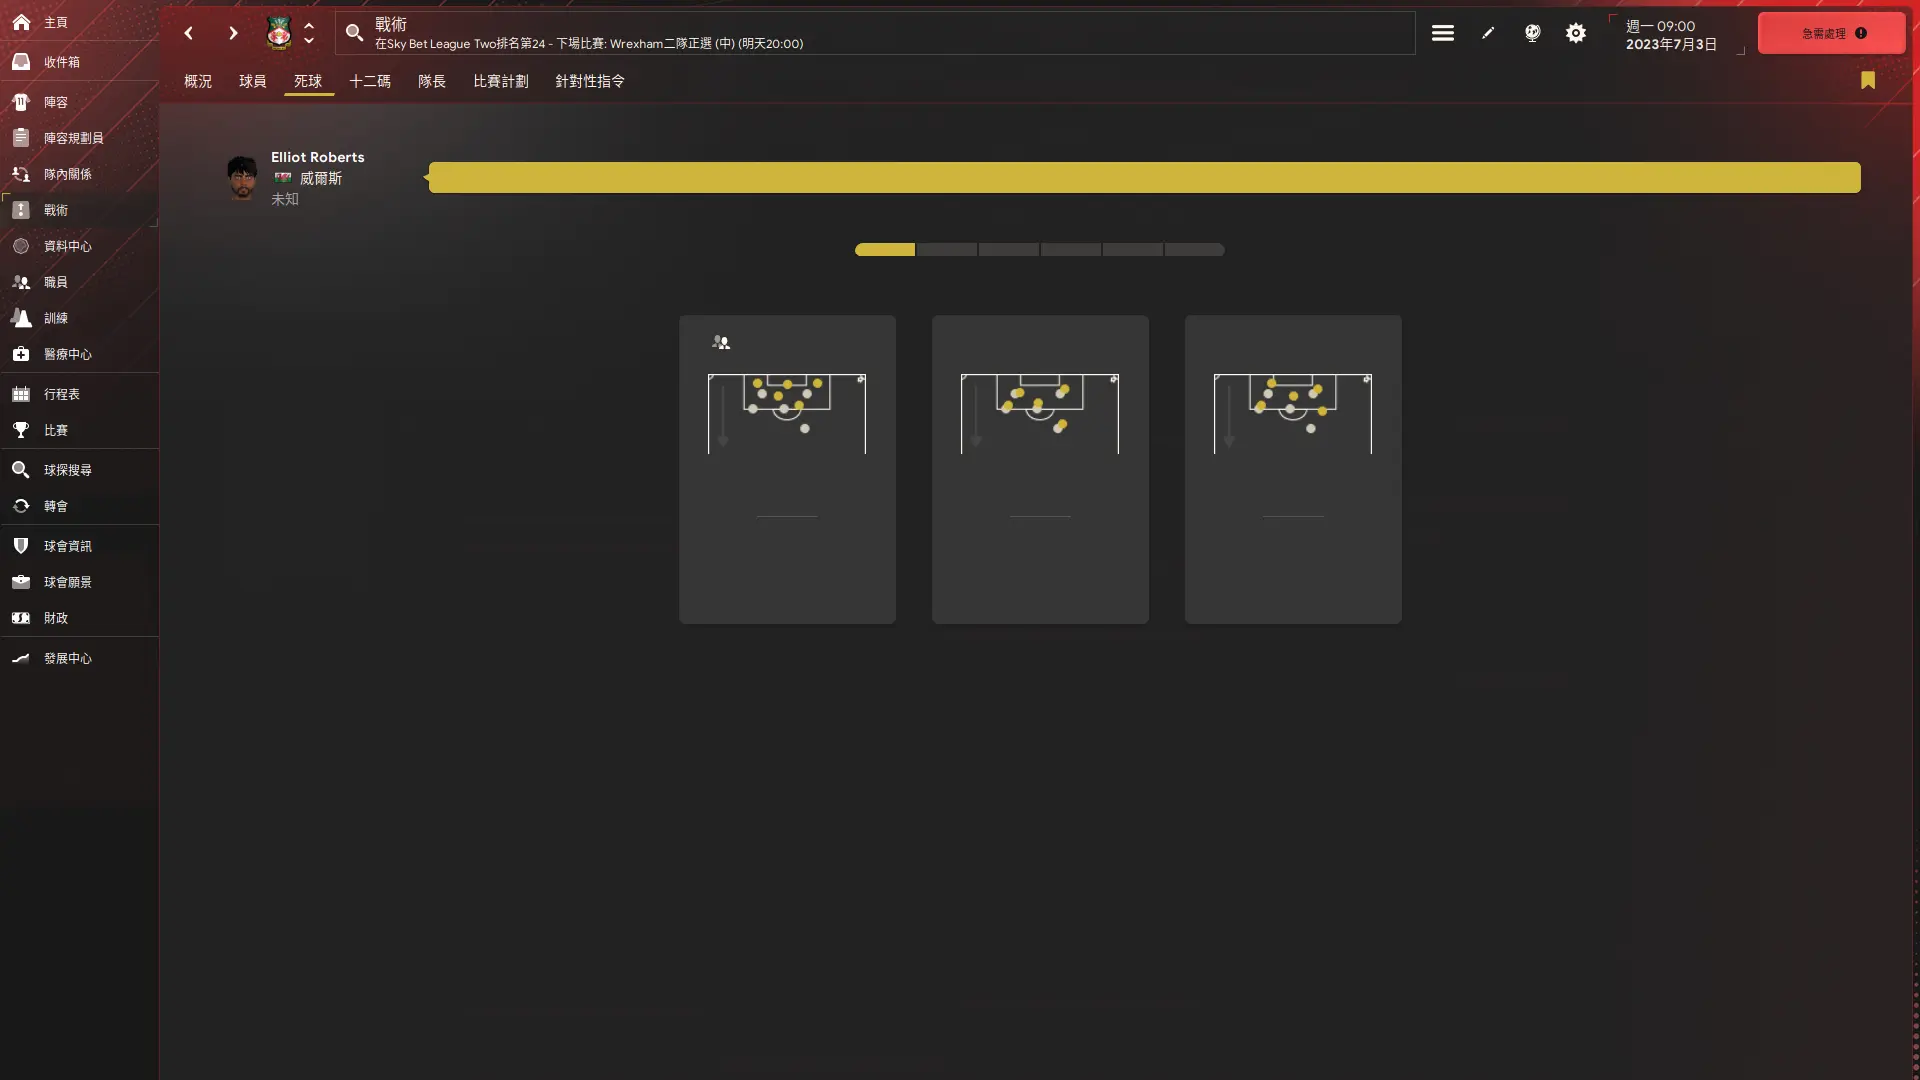Click the 陣容規劃員 clipboard icon
The width and height of the screenshot is (1920, 1080).
[x=21, y=138]
